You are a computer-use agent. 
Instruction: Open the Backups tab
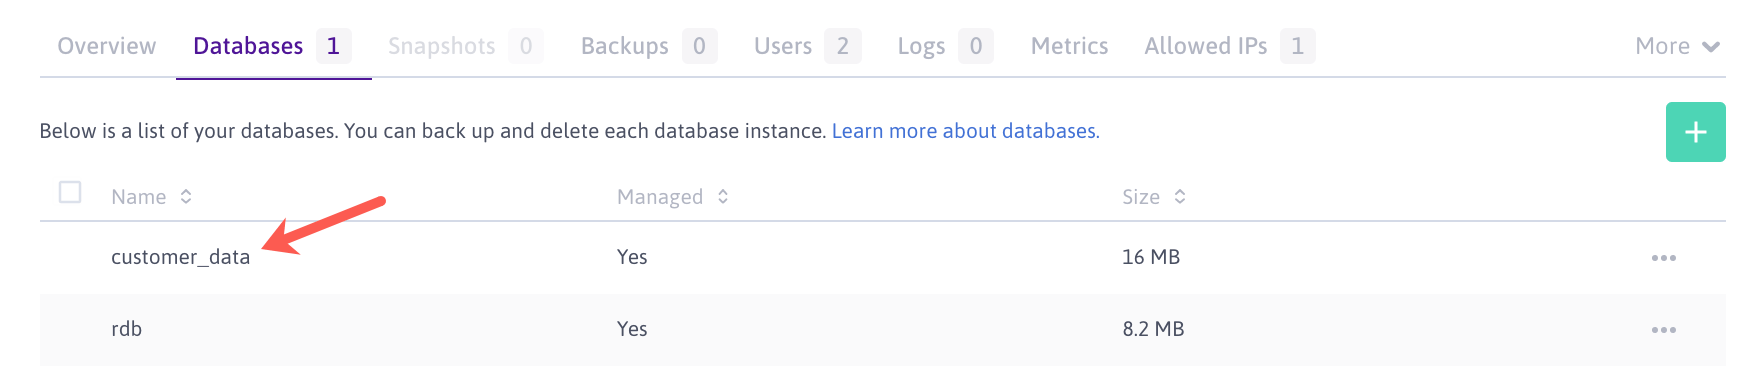(x=649, y=46)
